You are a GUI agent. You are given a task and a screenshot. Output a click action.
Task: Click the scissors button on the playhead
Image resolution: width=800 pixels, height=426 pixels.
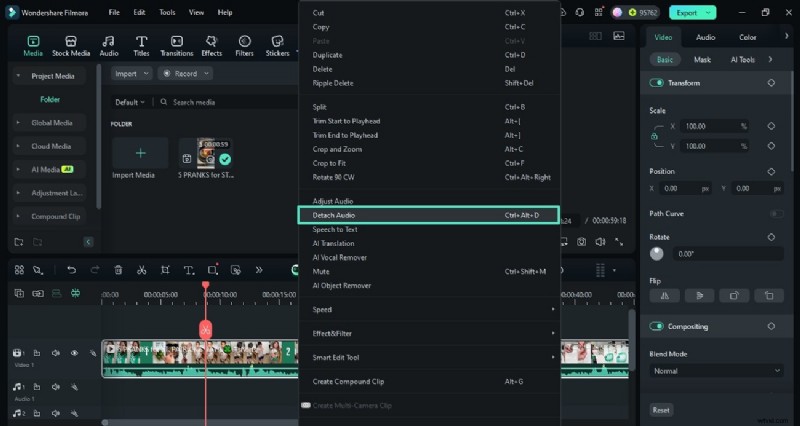pos(206,330)
